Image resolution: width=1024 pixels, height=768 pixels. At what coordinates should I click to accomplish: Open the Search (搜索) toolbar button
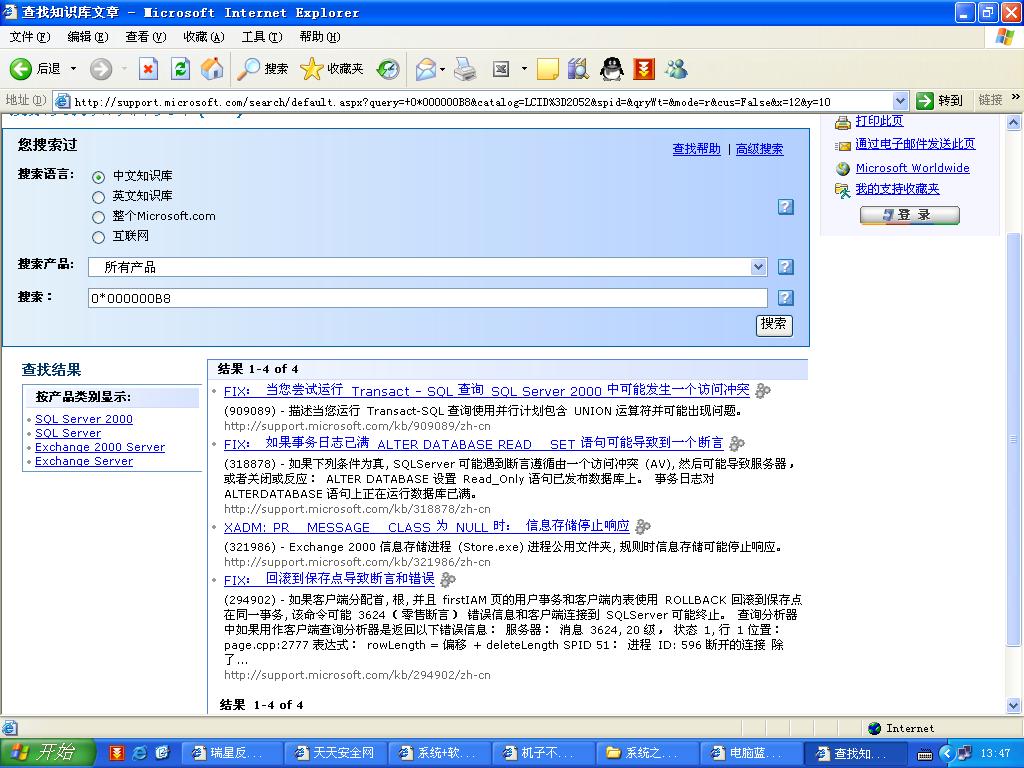point(263,69)
